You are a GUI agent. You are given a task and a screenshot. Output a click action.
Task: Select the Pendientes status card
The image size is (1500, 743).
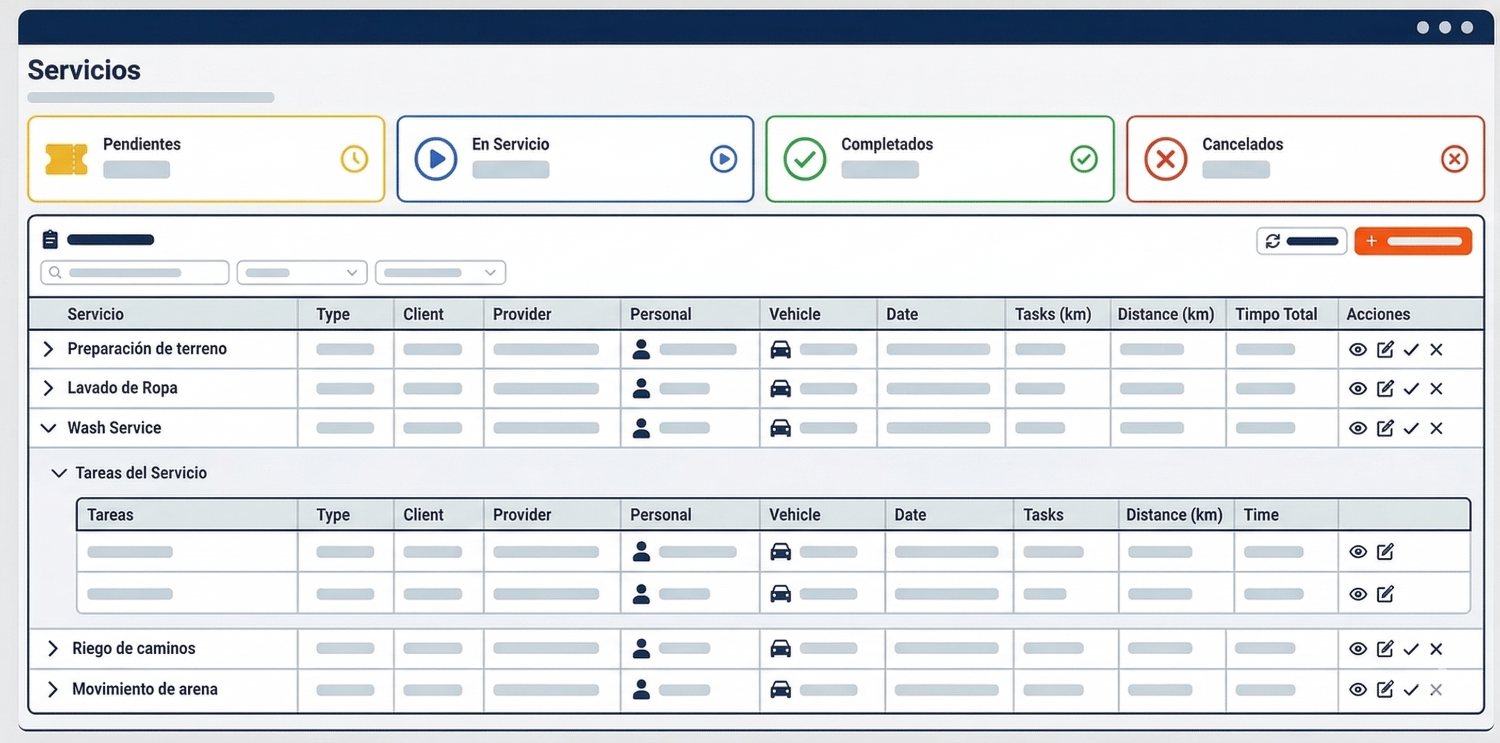206,159
